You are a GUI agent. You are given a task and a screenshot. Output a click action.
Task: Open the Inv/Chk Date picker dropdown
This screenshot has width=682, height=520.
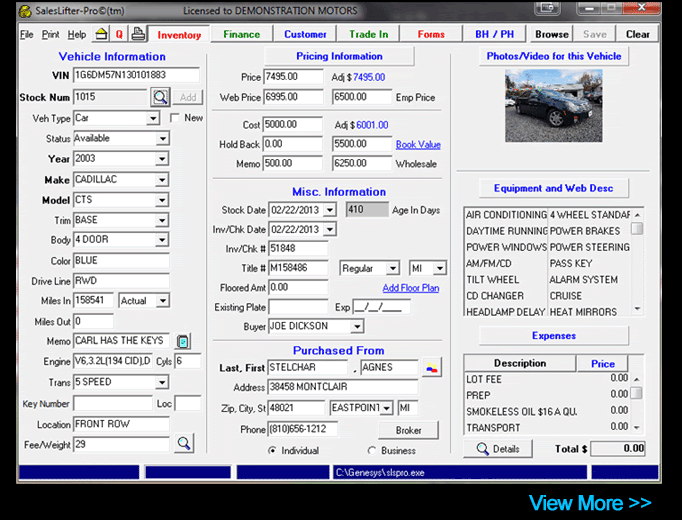(x=330, y=229)
